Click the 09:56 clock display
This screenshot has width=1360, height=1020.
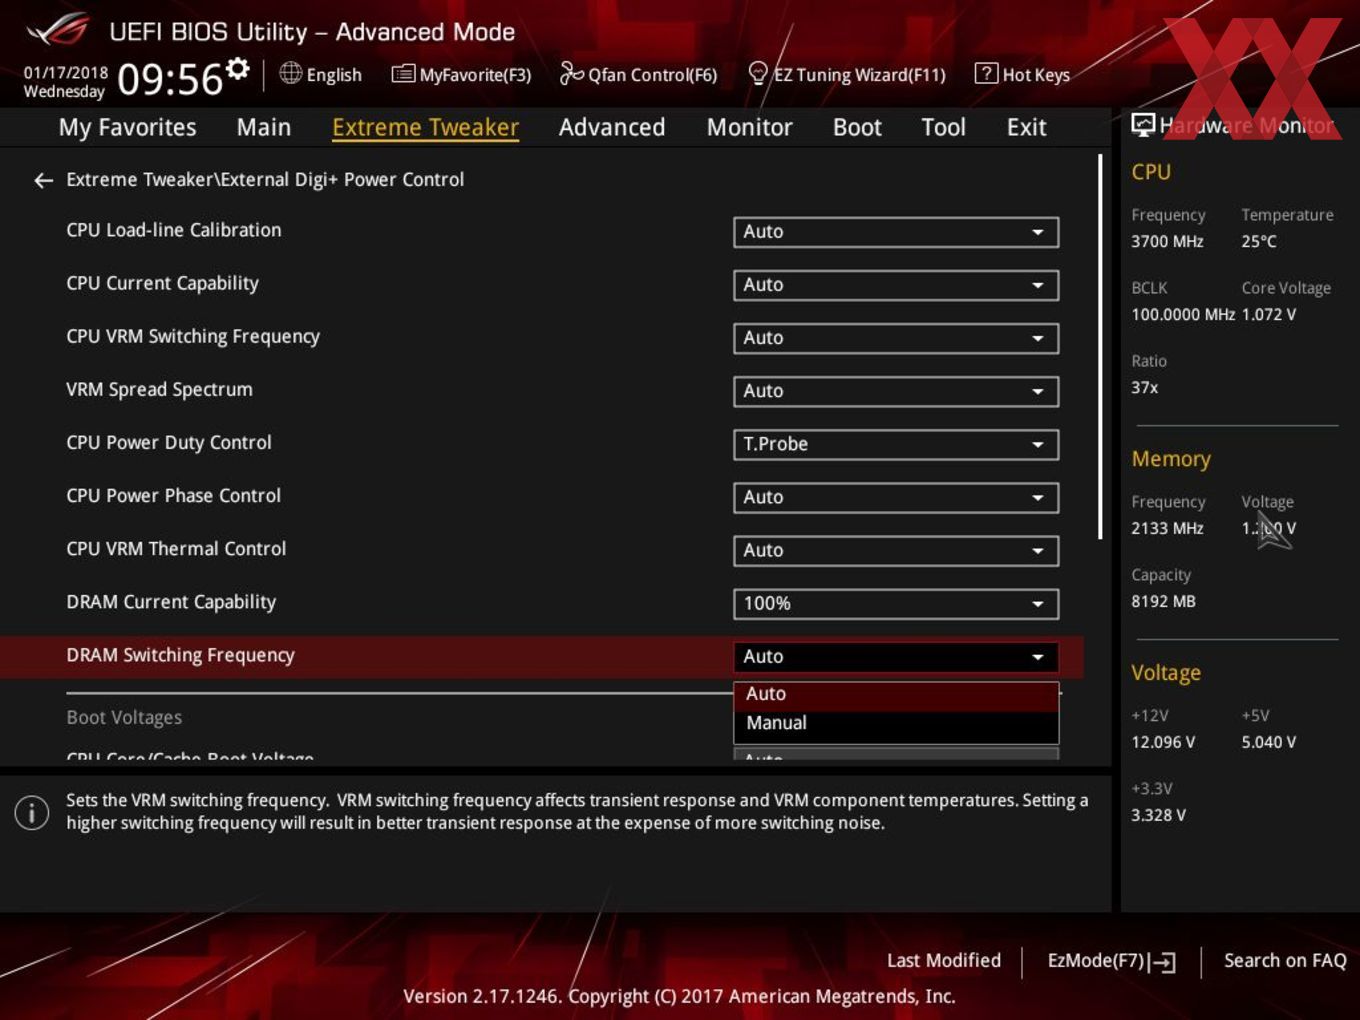170,79
